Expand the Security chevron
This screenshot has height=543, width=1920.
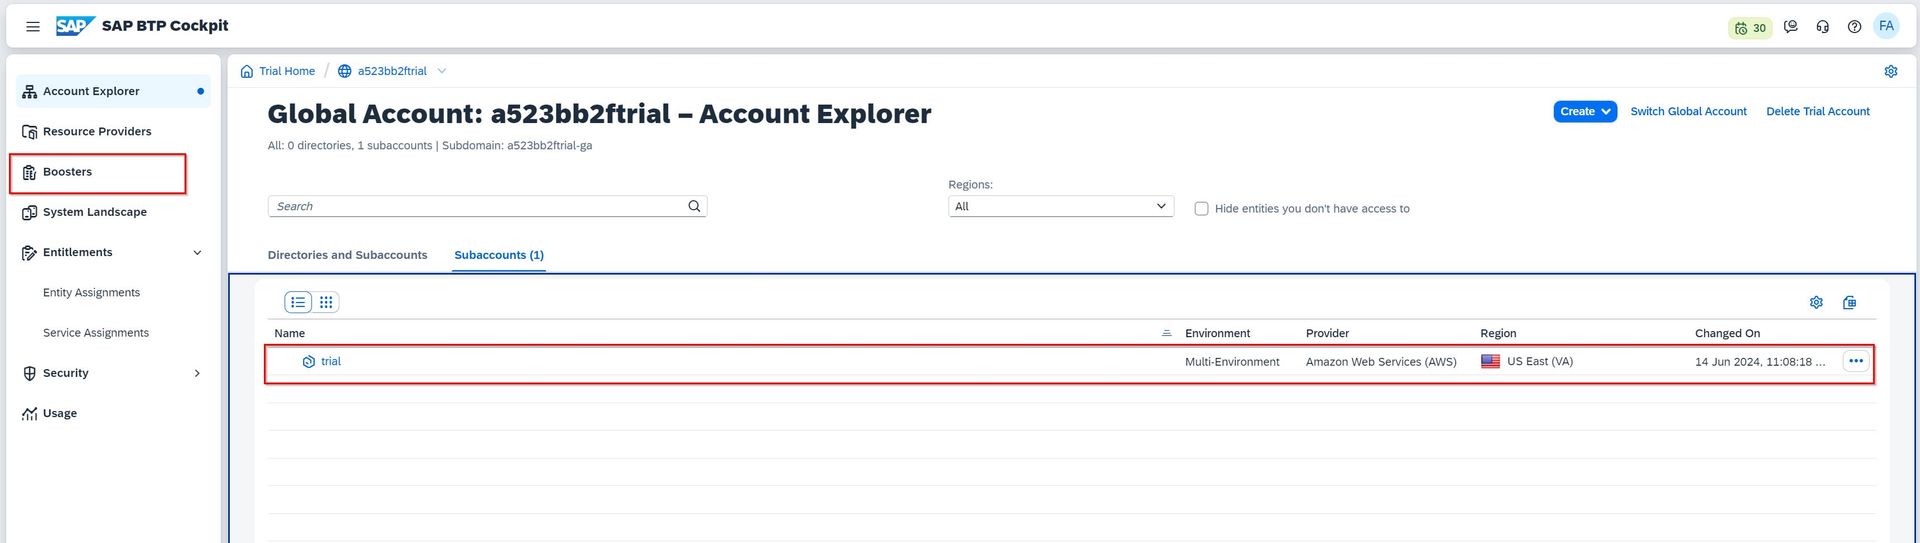tap(197, 373)
